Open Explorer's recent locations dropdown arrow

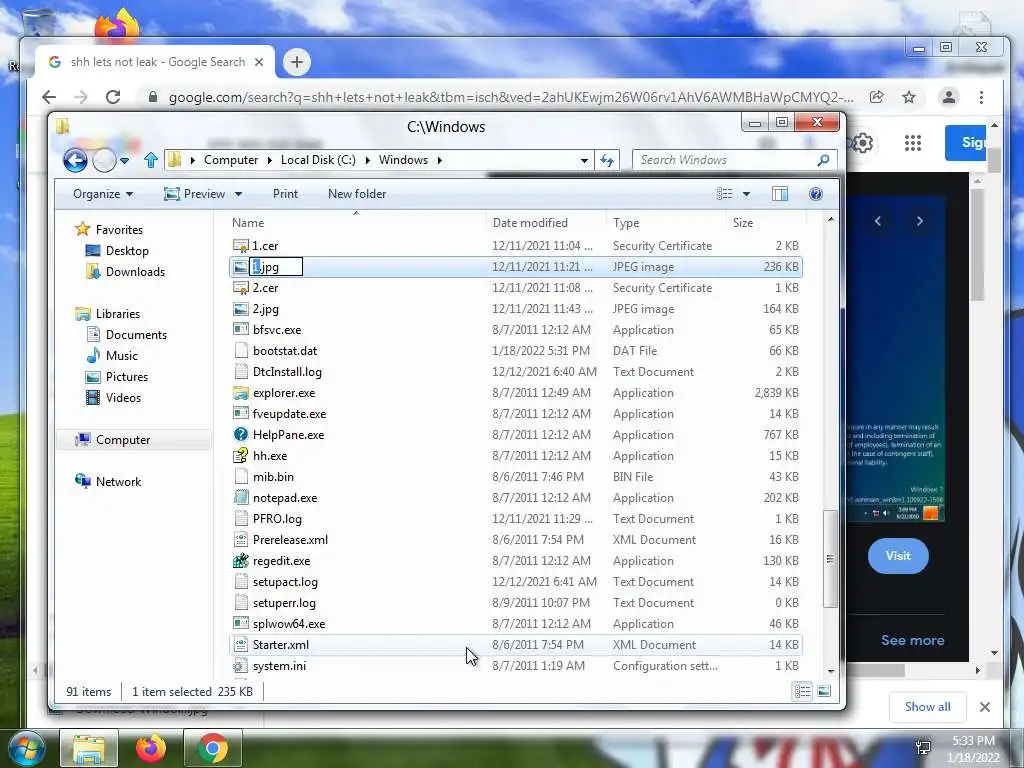click(125, 160)
